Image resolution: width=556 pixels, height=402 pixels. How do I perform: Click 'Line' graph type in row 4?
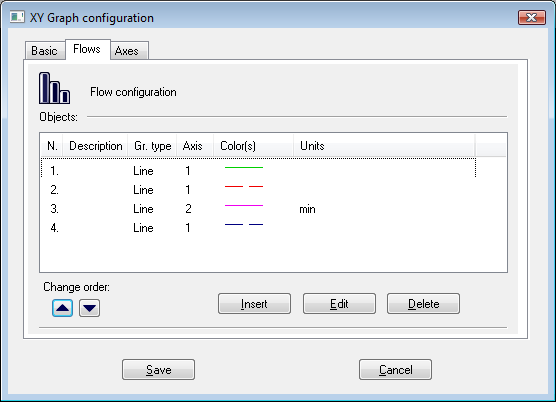tap(143, 228)
